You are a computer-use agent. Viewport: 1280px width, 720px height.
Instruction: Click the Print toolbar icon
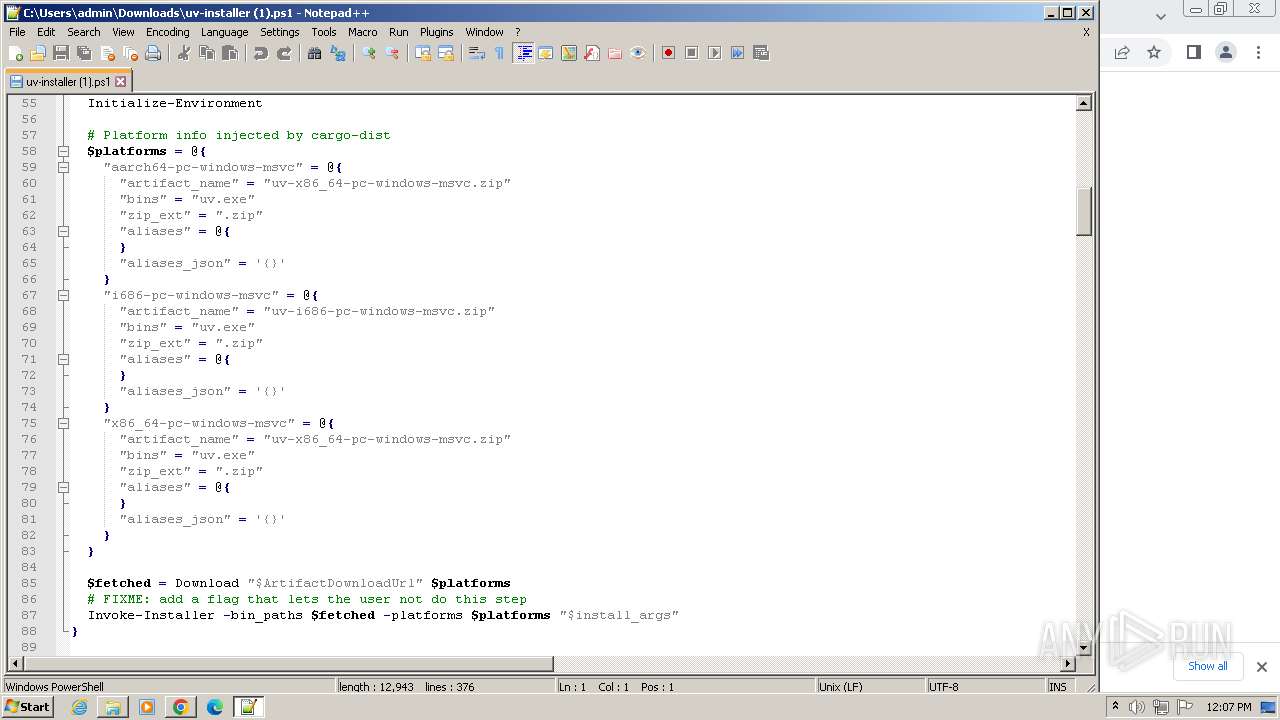click(153, 53)
